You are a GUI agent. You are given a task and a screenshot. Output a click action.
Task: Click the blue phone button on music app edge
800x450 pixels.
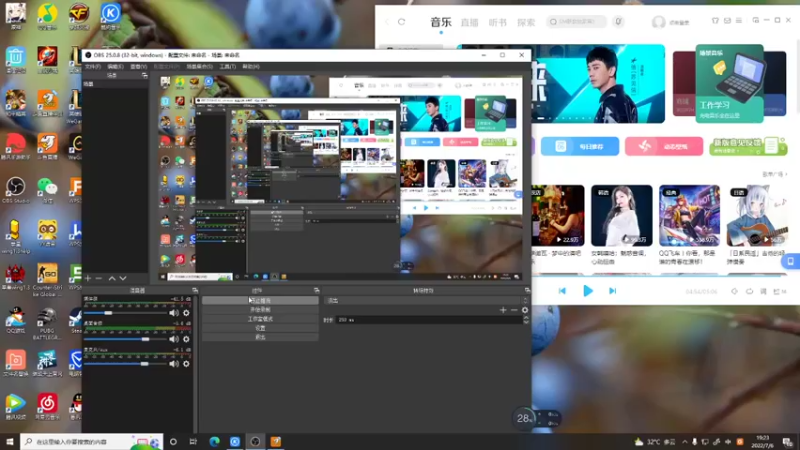pos(790,261)
